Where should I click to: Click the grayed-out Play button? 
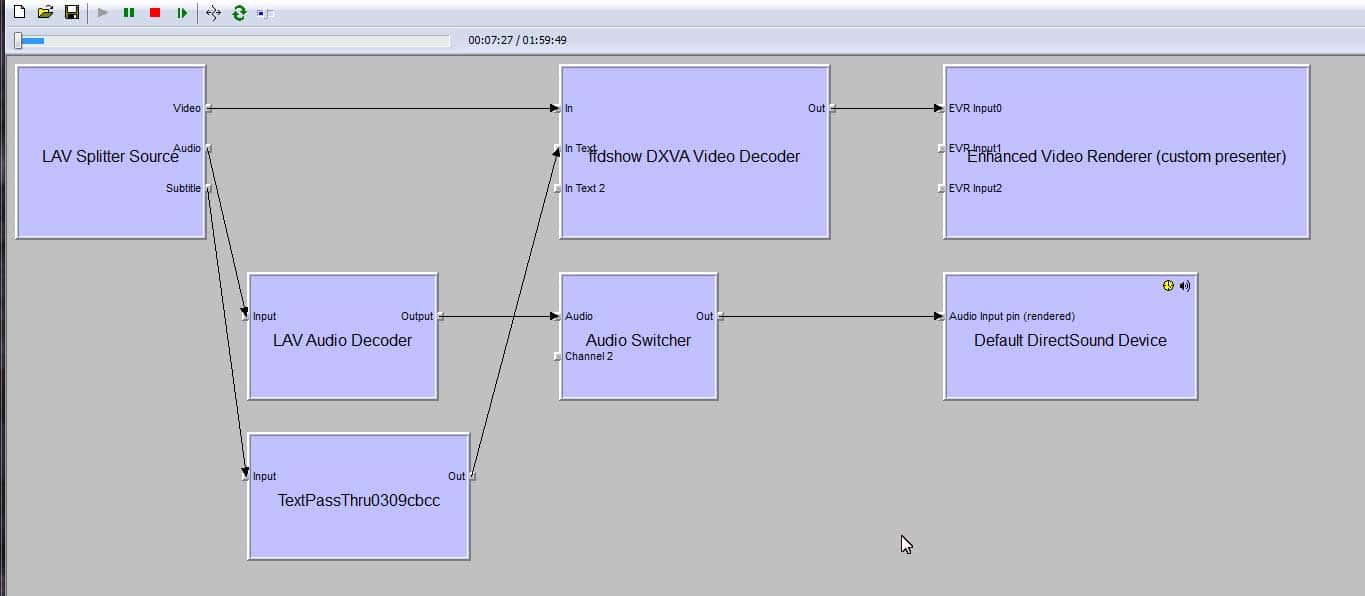point(103,13)
